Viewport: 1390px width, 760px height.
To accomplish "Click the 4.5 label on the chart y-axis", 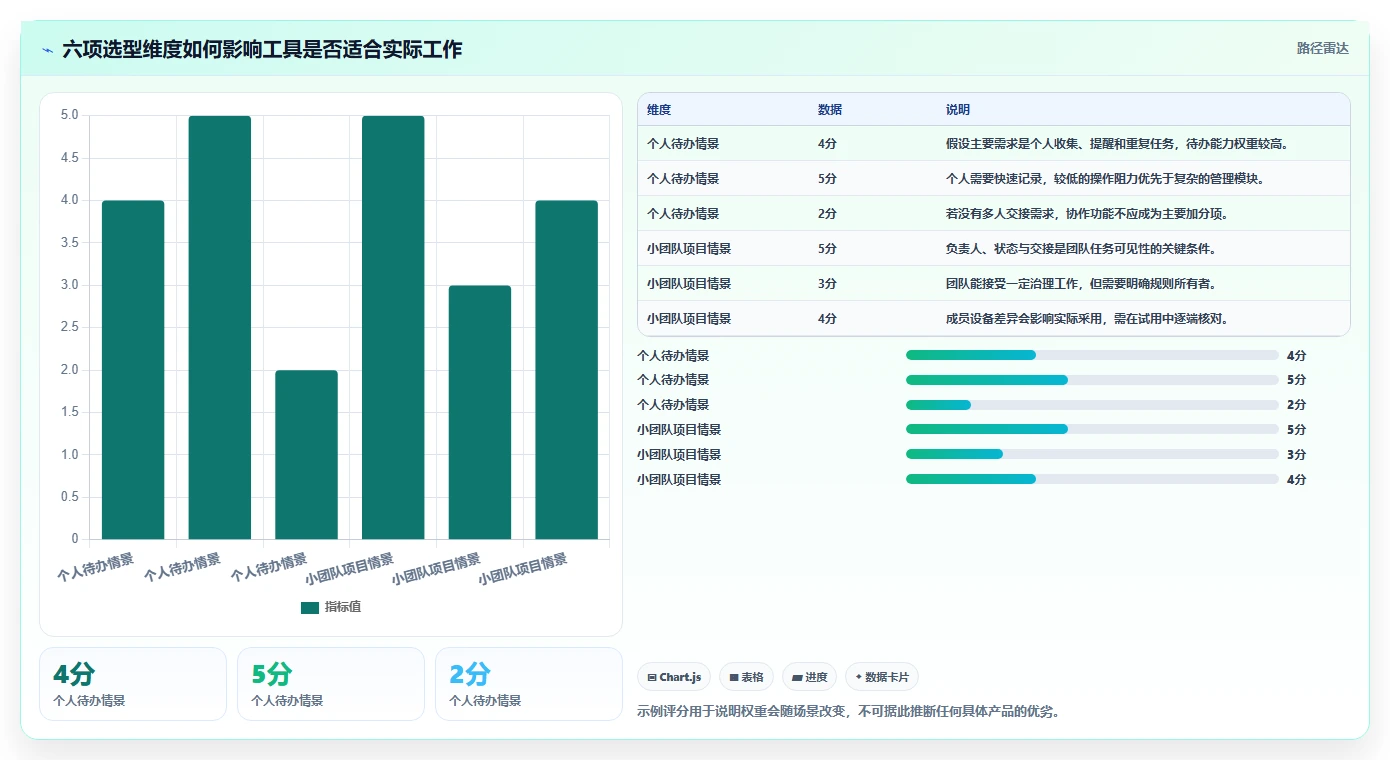I will [x=68, y=158].
